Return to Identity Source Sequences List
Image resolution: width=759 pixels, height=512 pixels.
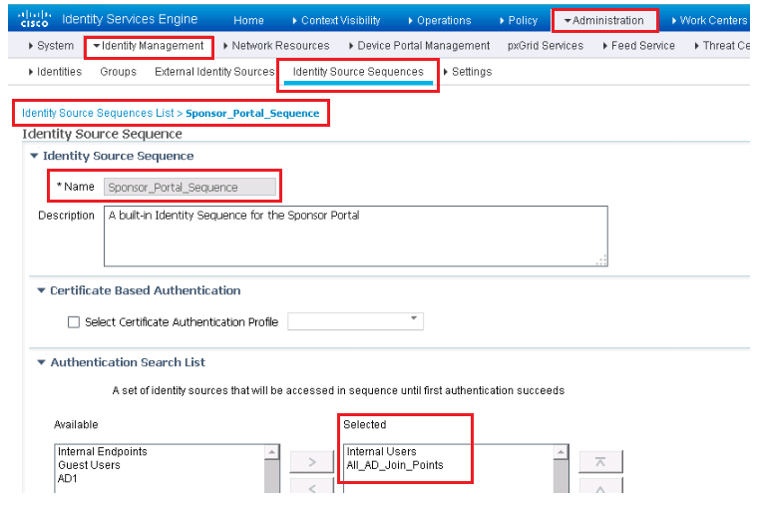click(98, 113)
